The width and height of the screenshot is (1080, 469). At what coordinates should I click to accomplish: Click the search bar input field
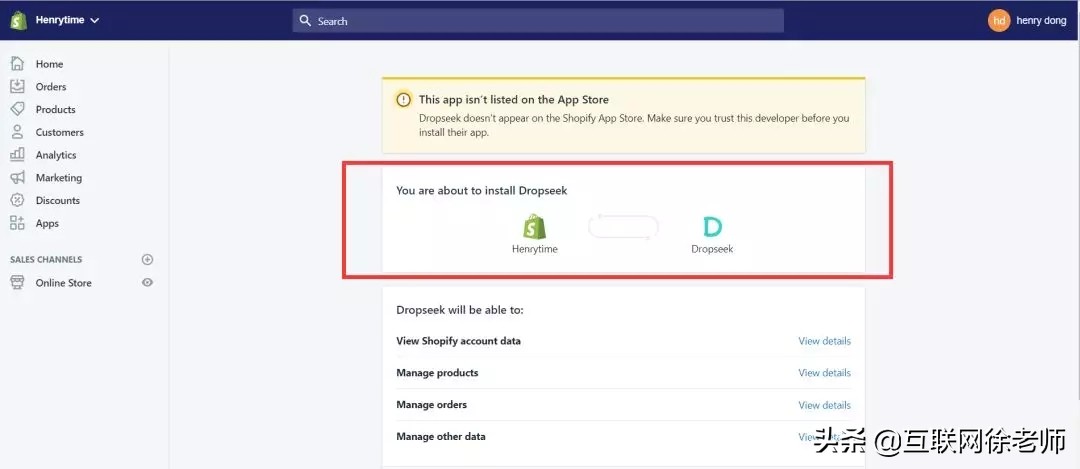pos(538,21)
